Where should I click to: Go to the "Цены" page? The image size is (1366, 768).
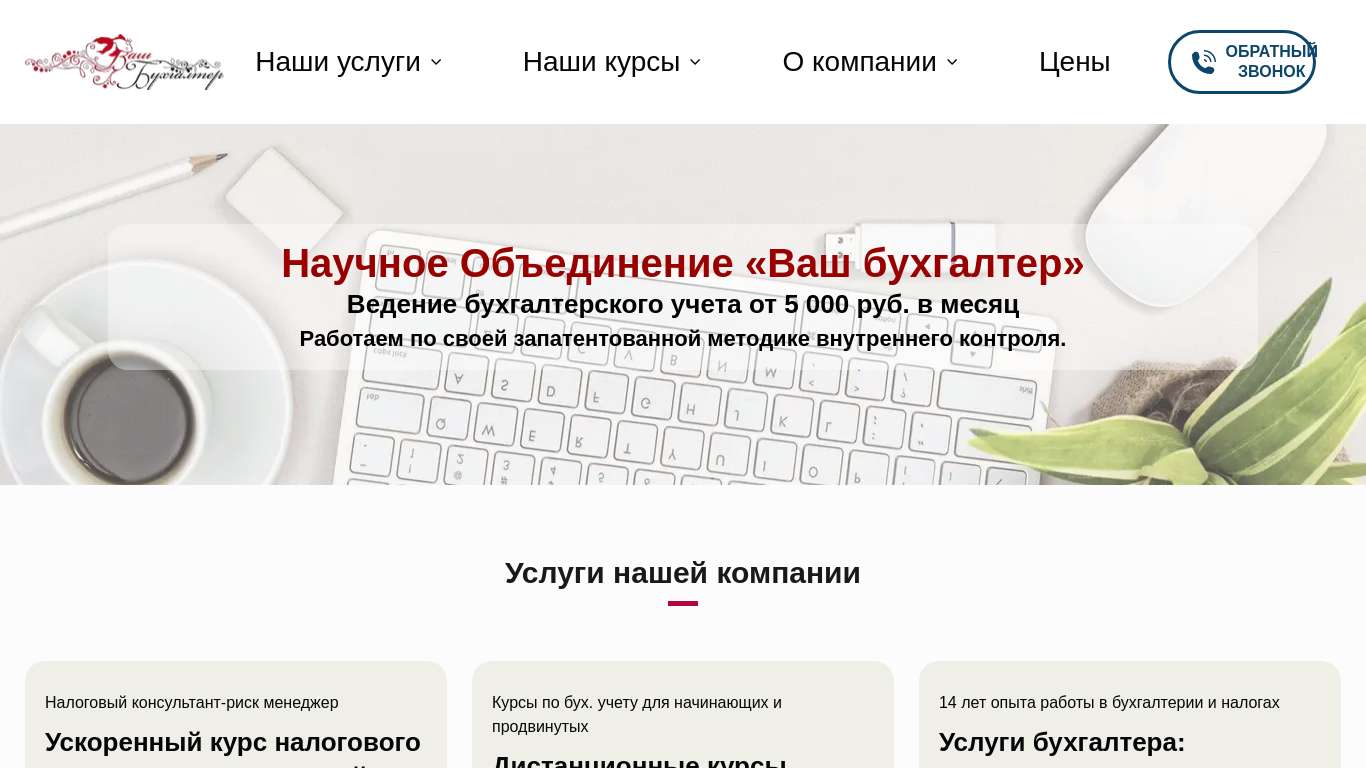click(x=1074, y=62)
